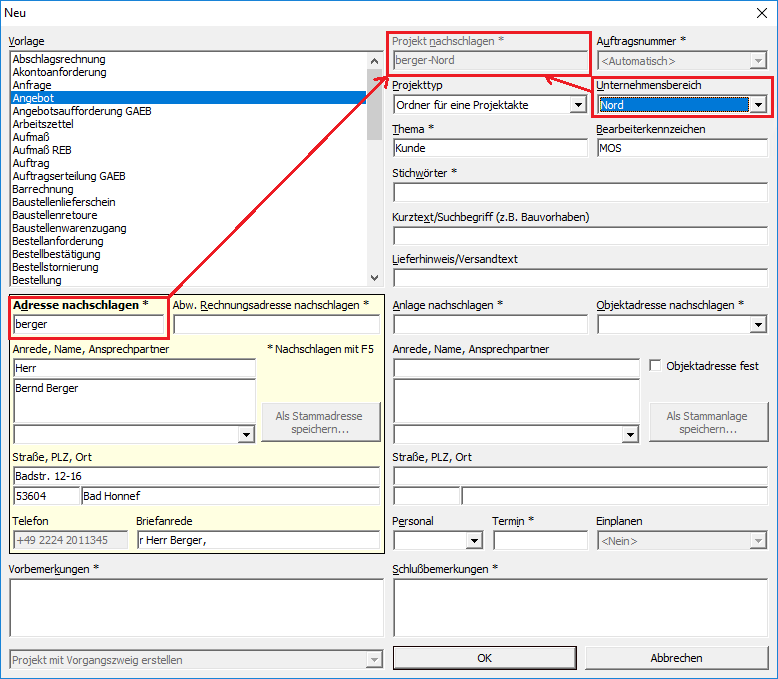The image size is (778, 679).
Task: Click the Vorbemerkungen text area
Action: [196, 607]
